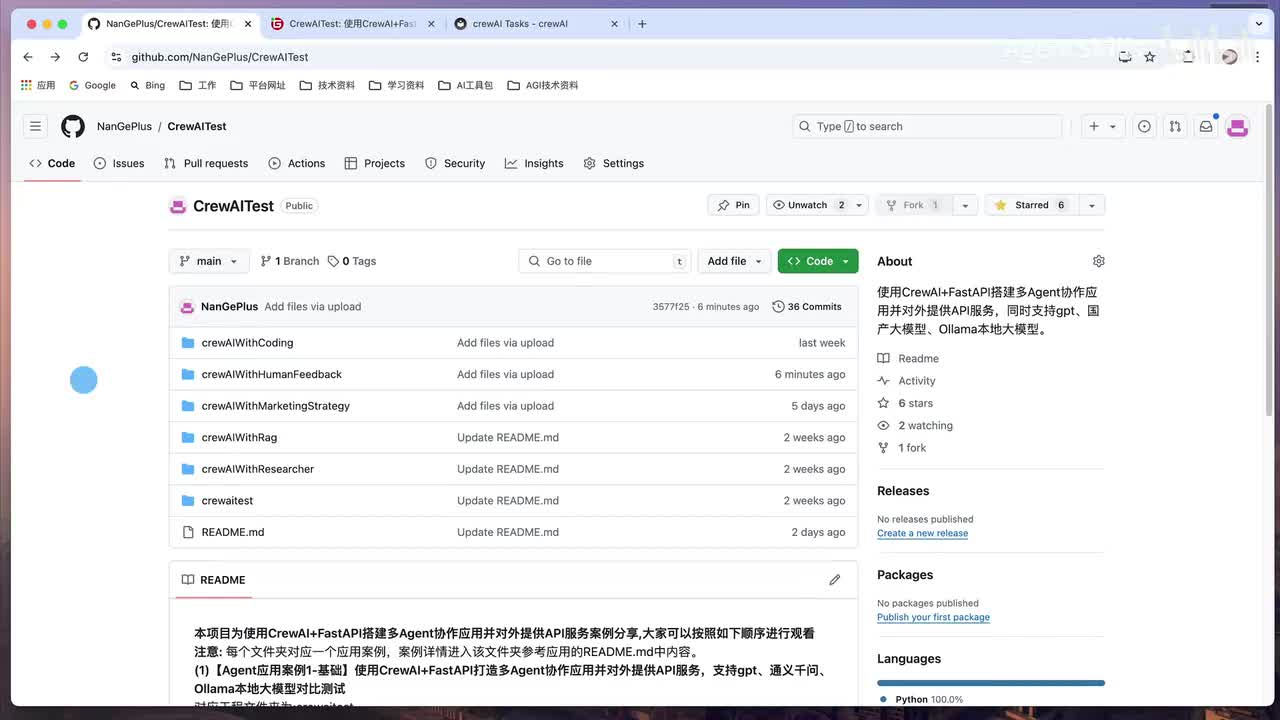The image size is (1280, 720).
Task: Click the browser address bar URL
Action: [220, 57]
